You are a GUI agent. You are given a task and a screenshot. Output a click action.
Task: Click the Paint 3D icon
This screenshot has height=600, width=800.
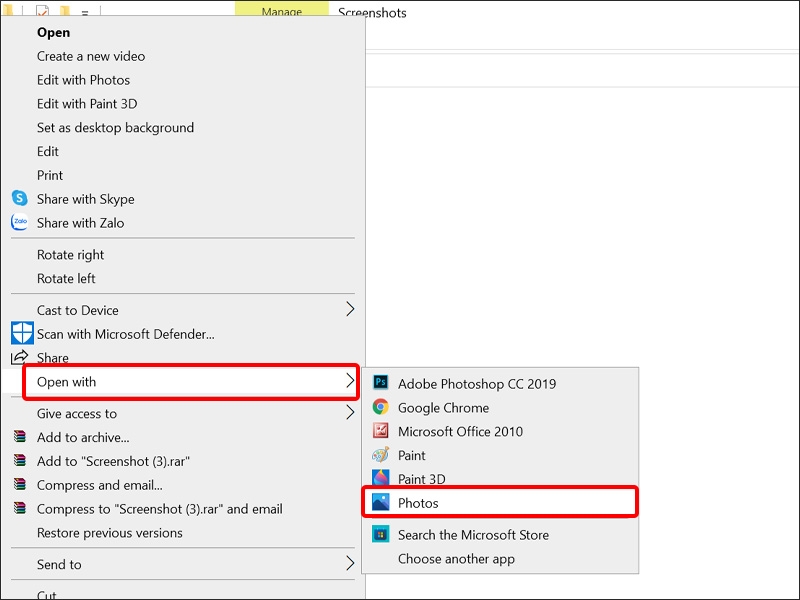pos(381,478)
